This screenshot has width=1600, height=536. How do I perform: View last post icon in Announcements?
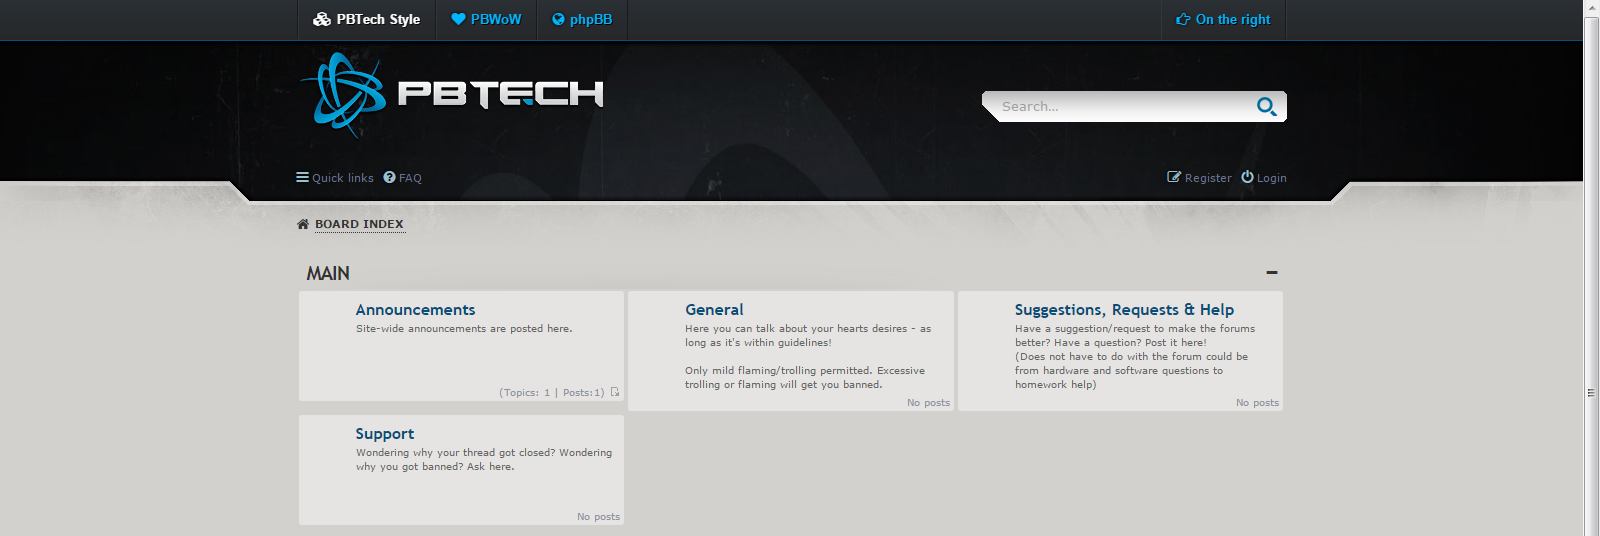(615, 392)
